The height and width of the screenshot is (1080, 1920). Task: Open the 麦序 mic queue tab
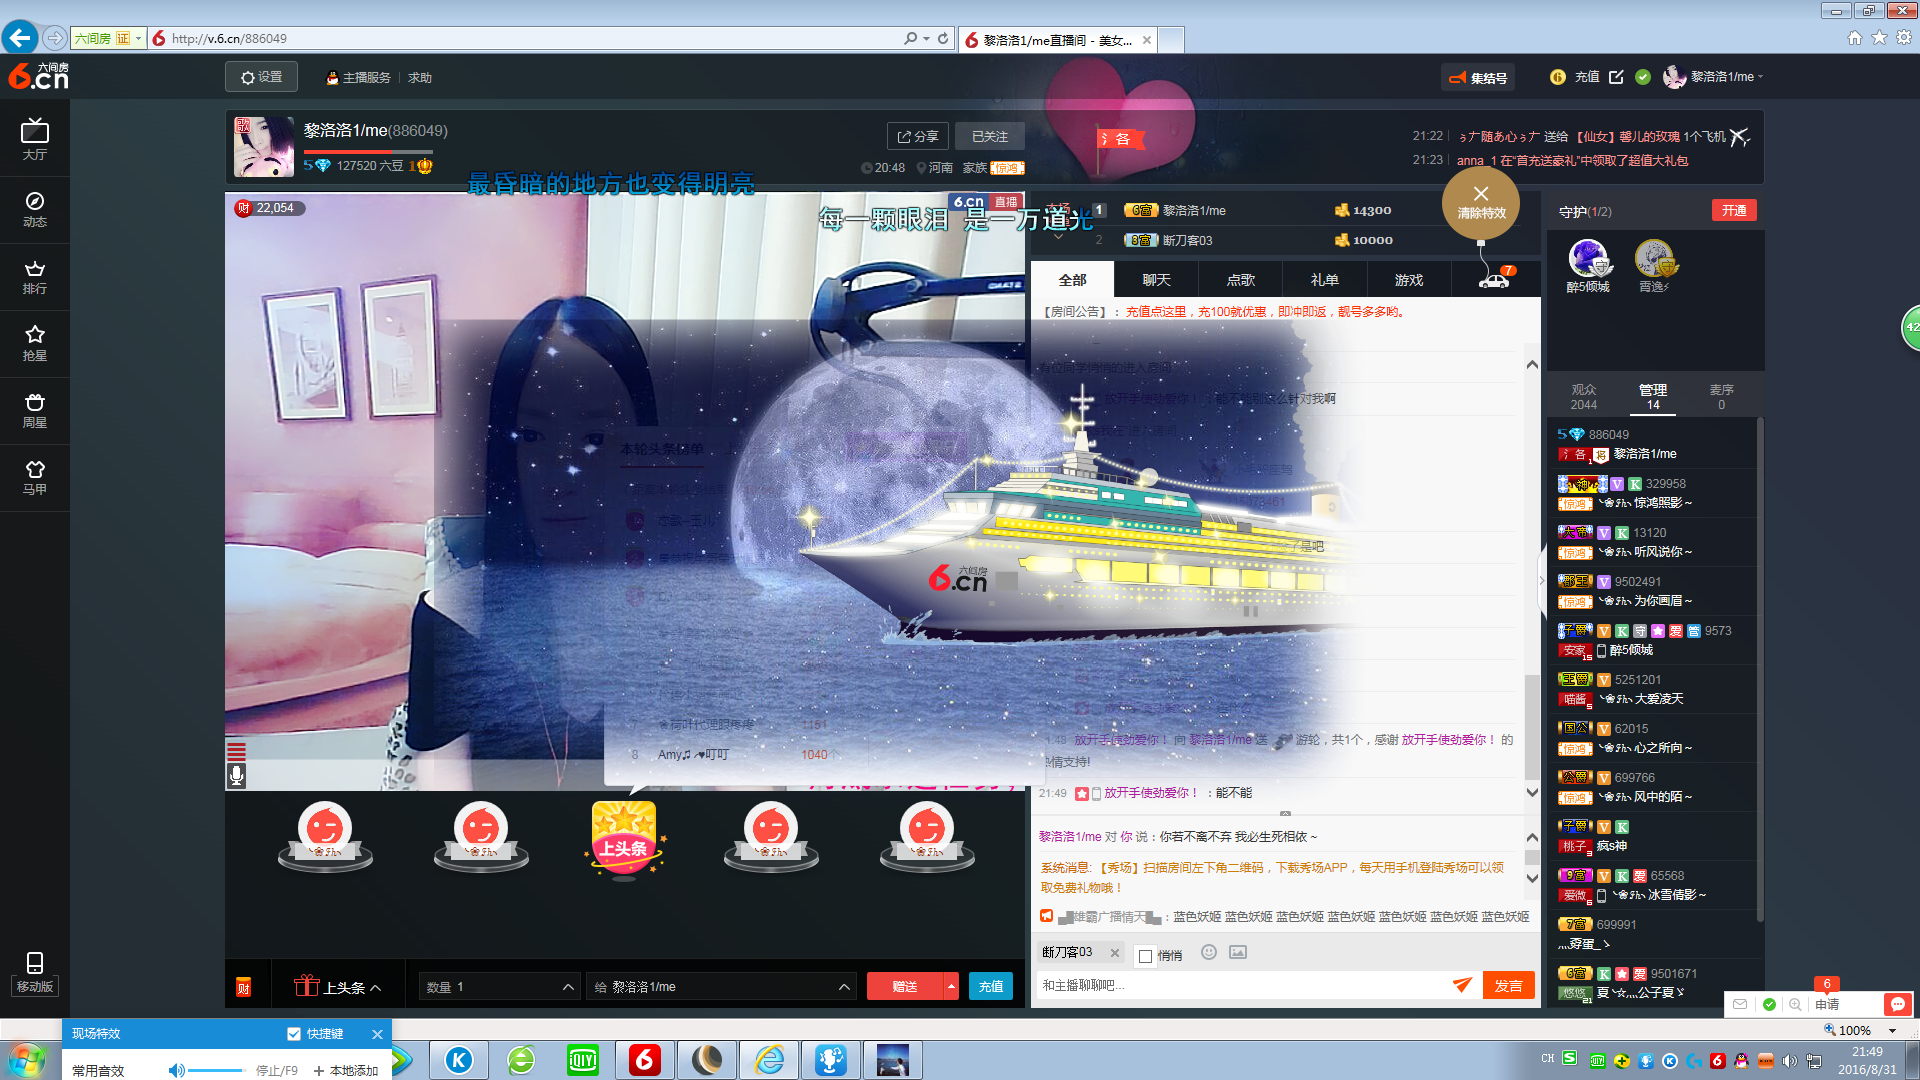[1721, 397]
